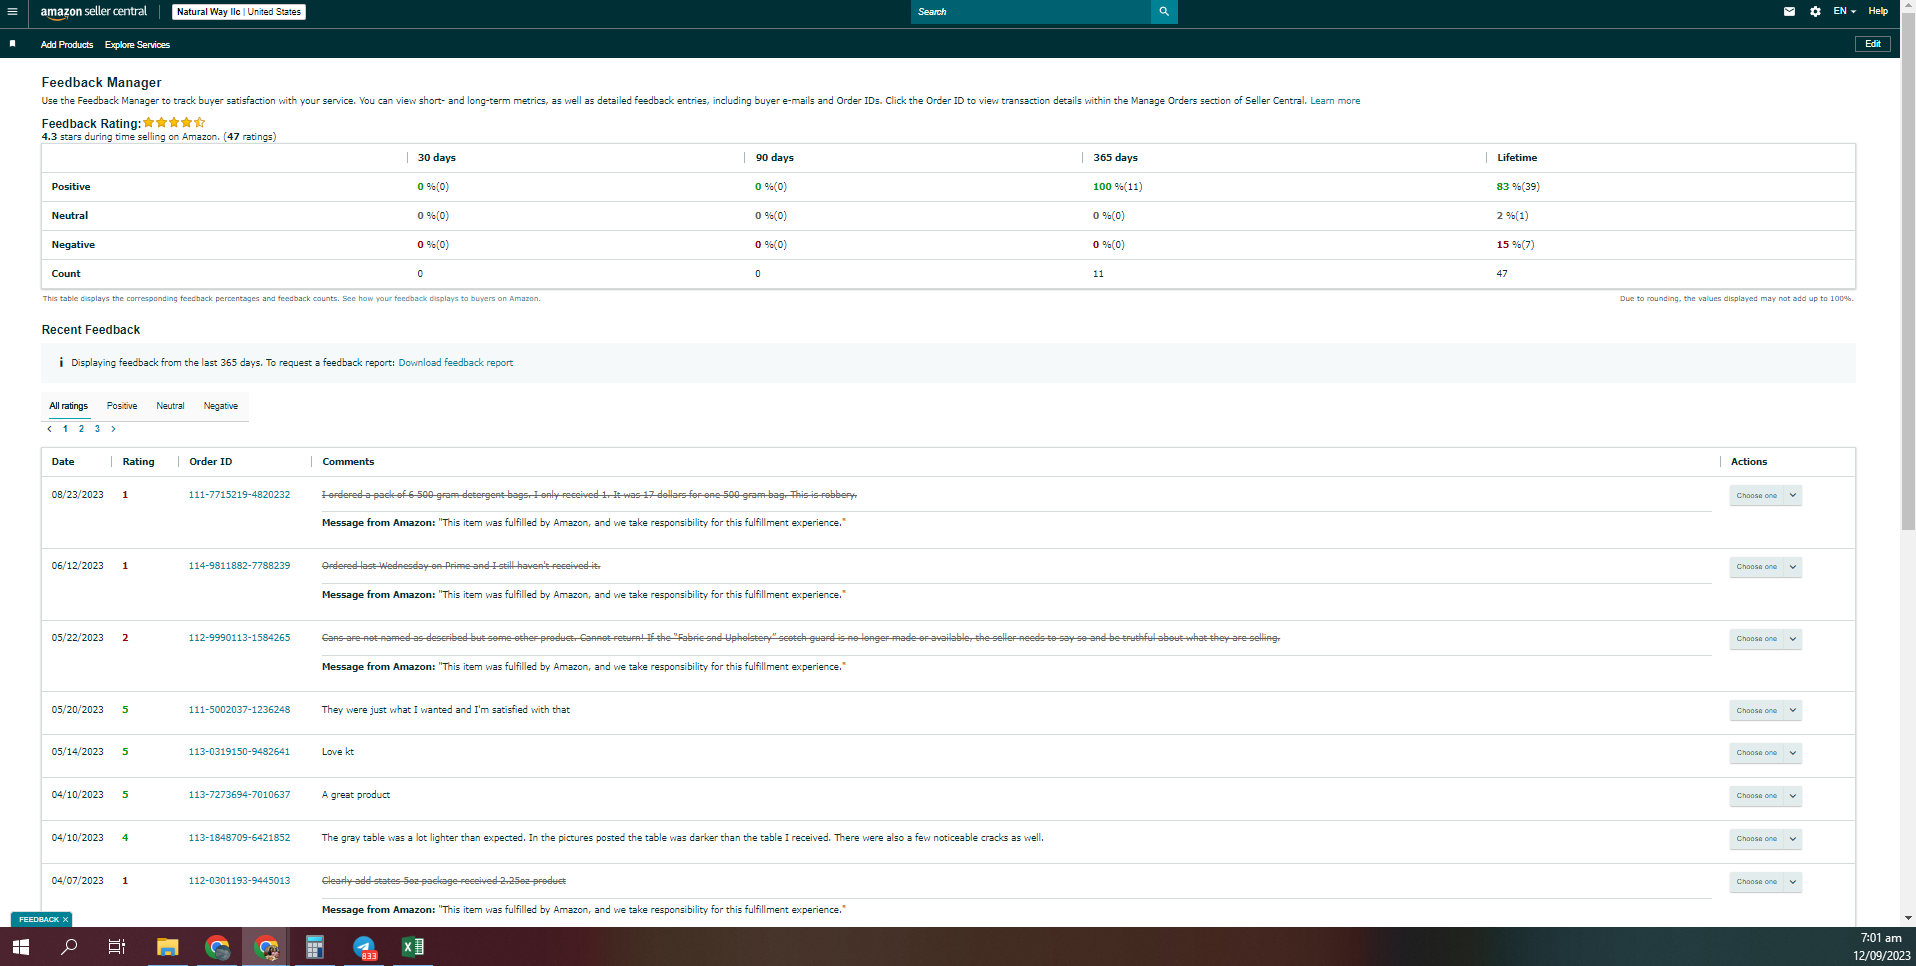Click the feedback rating stars
The width and height of the screenshot is (1916, 966).
point(174,123)
